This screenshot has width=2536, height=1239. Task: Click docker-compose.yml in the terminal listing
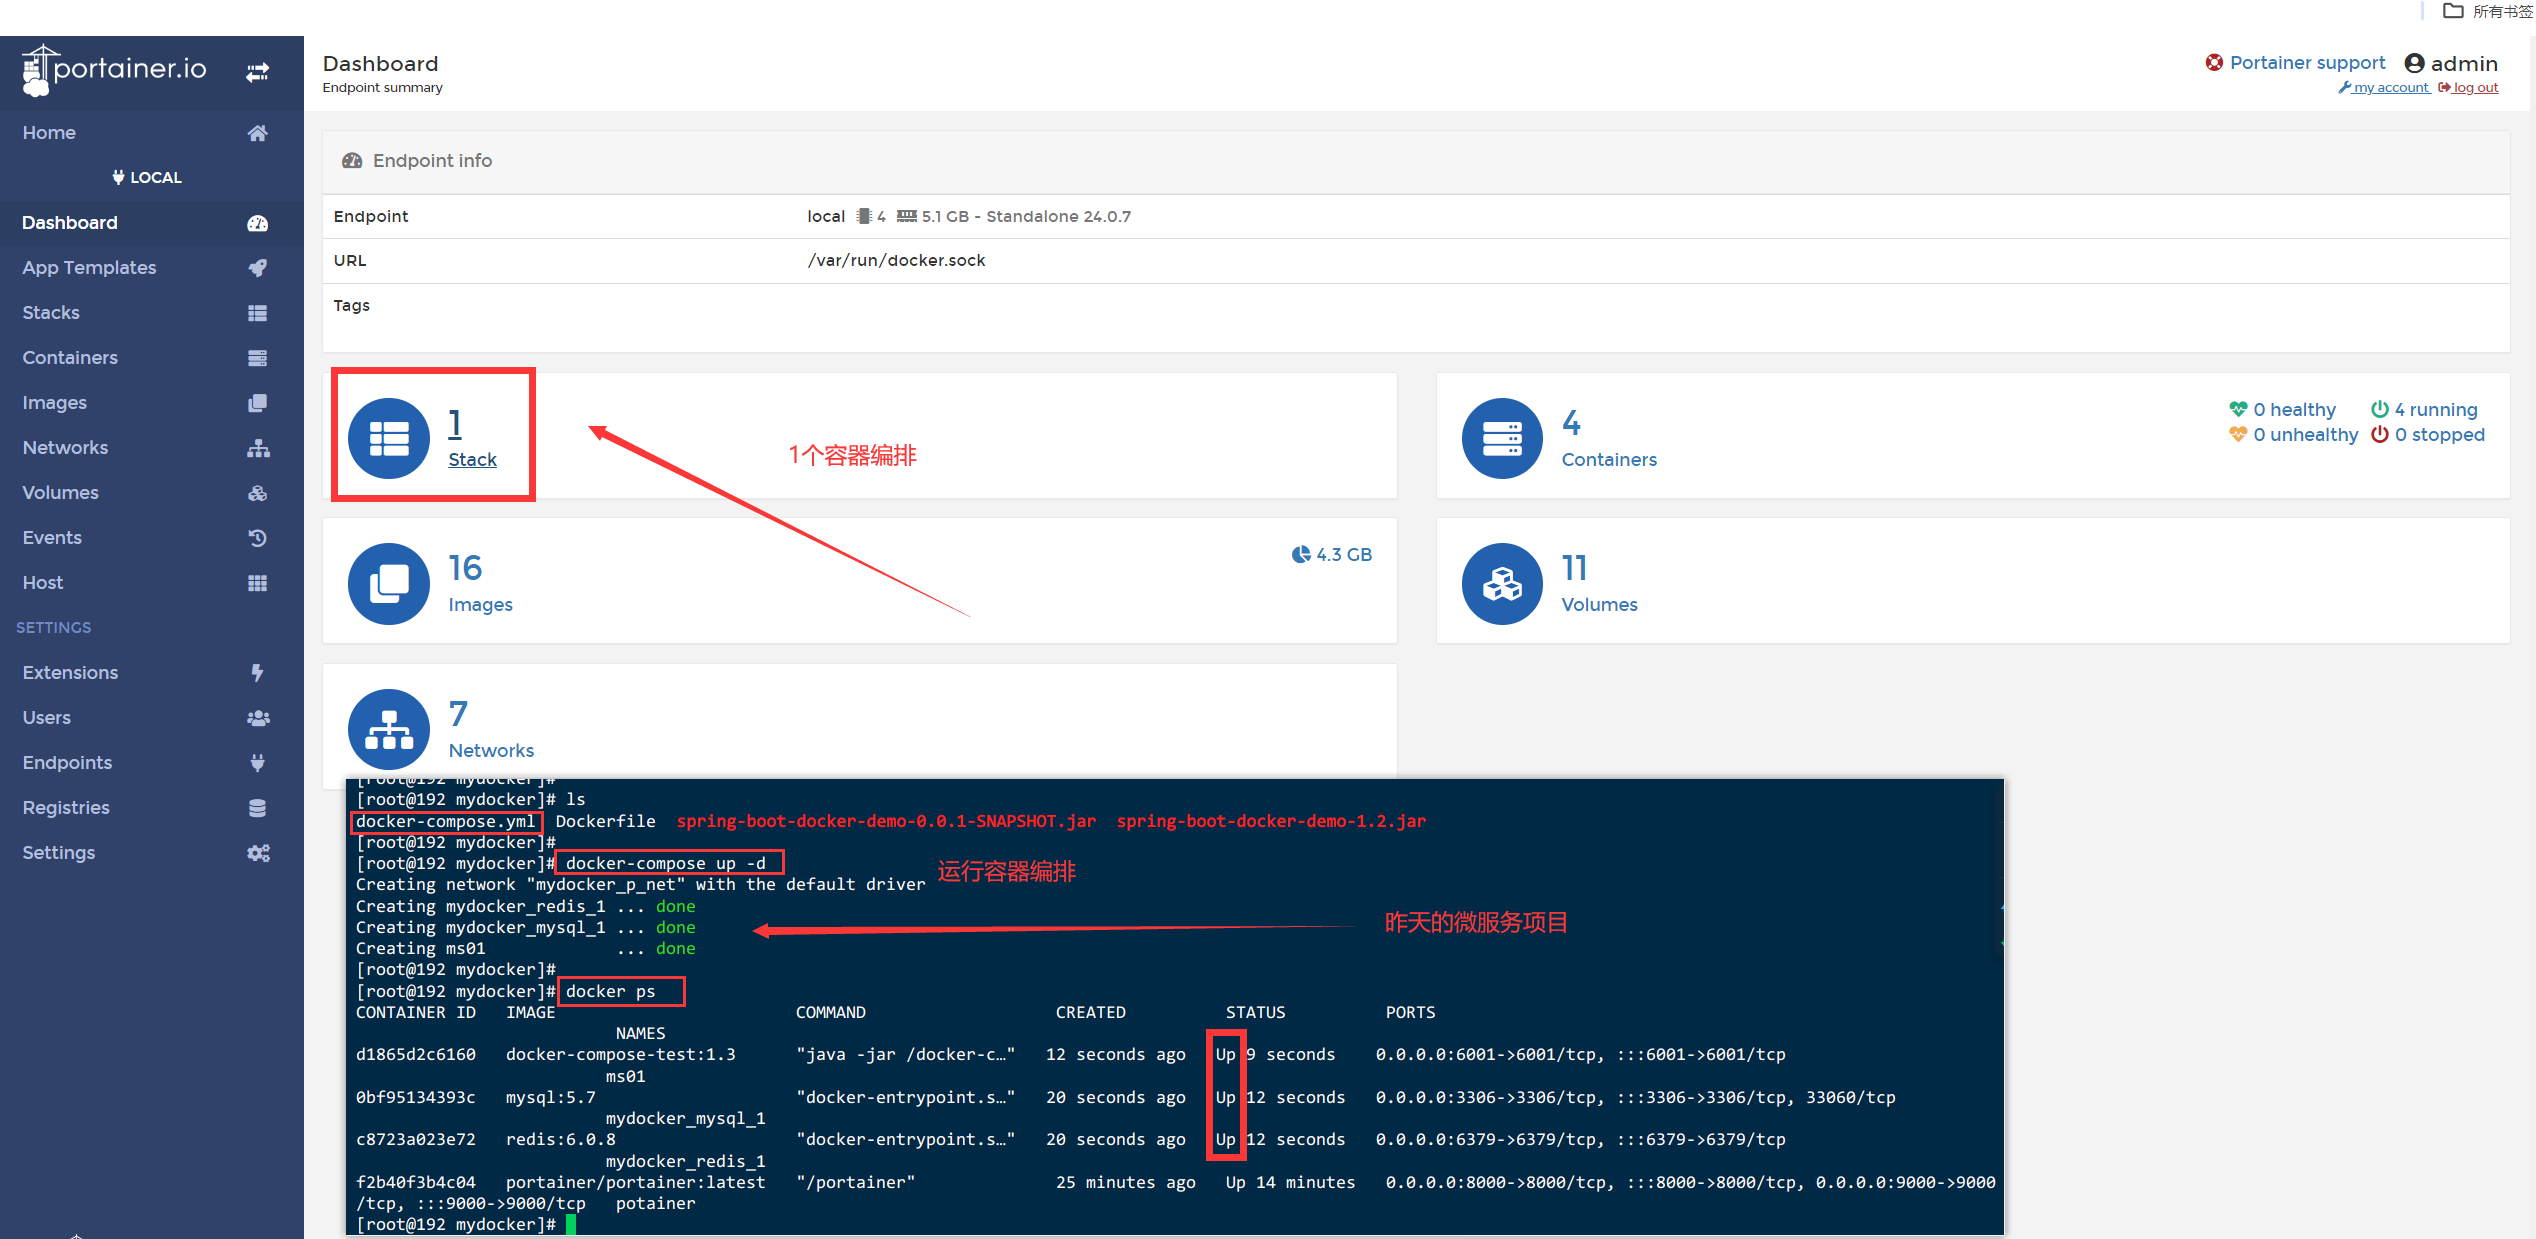click(x=446, y=821)
